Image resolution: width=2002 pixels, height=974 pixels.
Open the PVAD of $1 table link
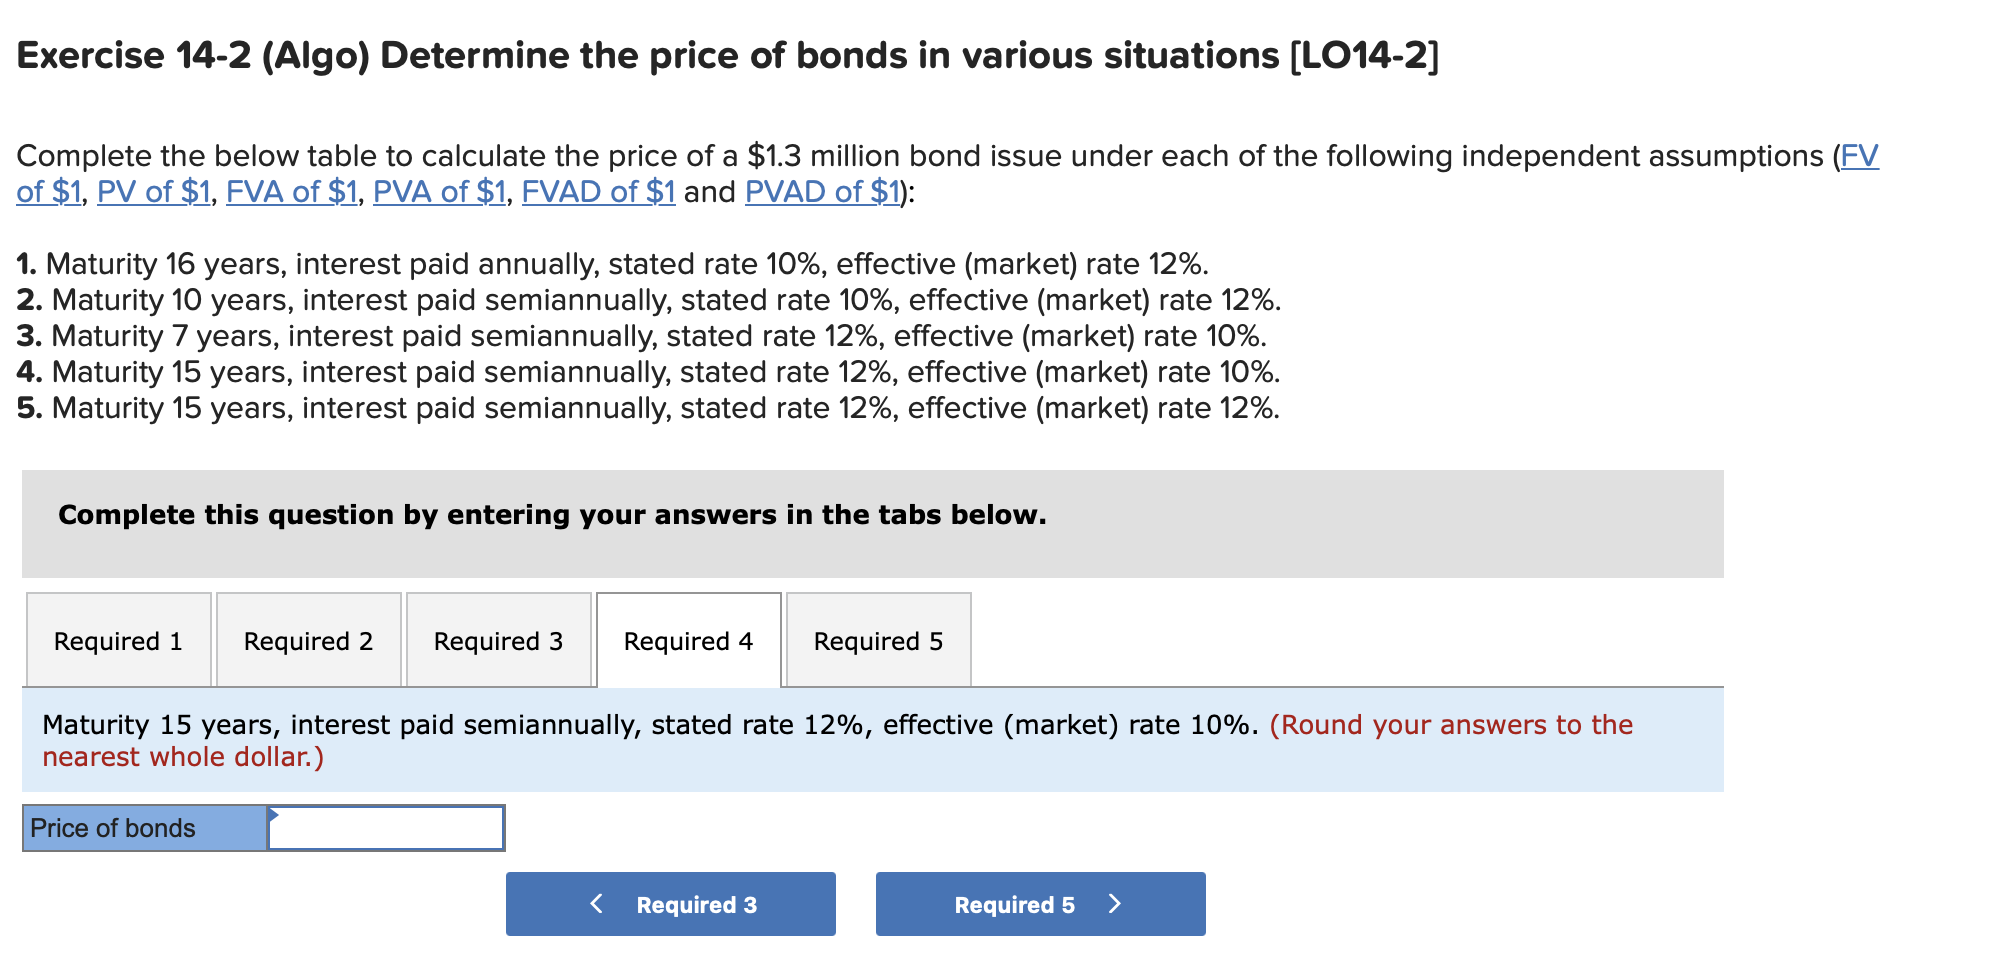(x=822, y=192)
